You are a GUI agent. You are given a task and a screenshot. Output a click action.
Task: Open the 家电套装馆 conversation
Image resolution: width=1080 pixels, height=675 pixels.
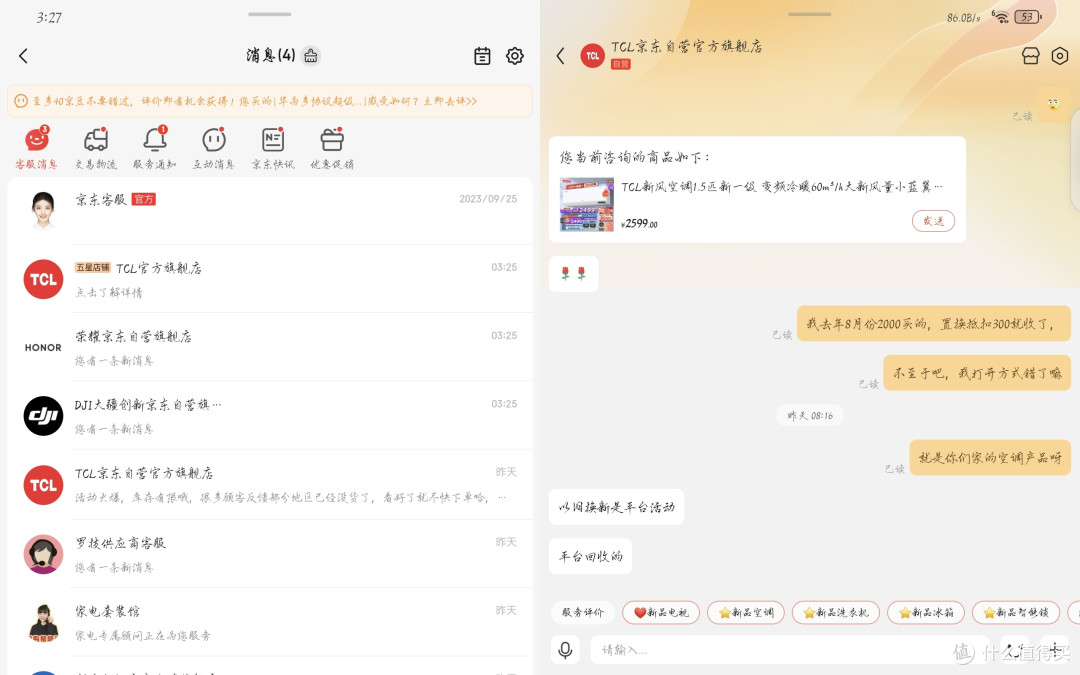click(270, 622)
